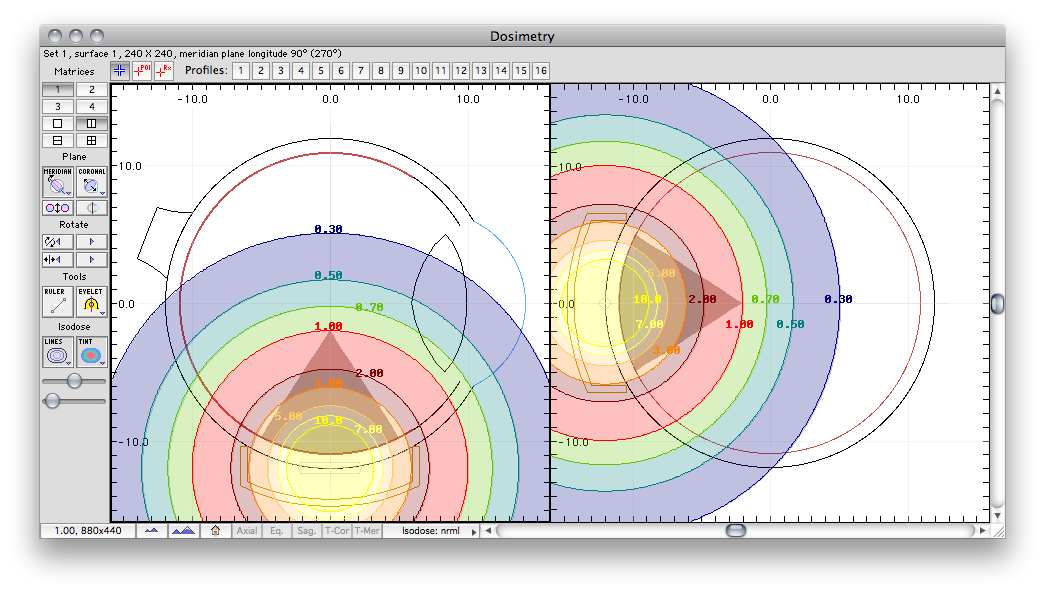
Task: Switch to the Axial view
Action: [247, 531]
